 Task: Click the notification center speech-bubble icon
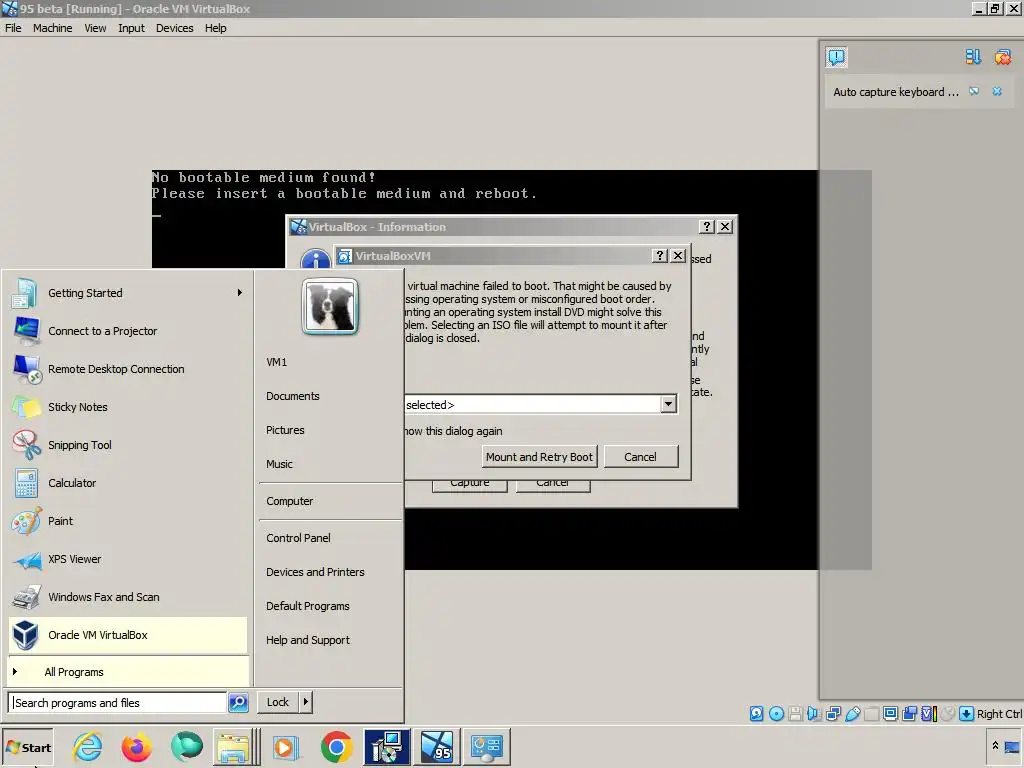click(836, 57)
